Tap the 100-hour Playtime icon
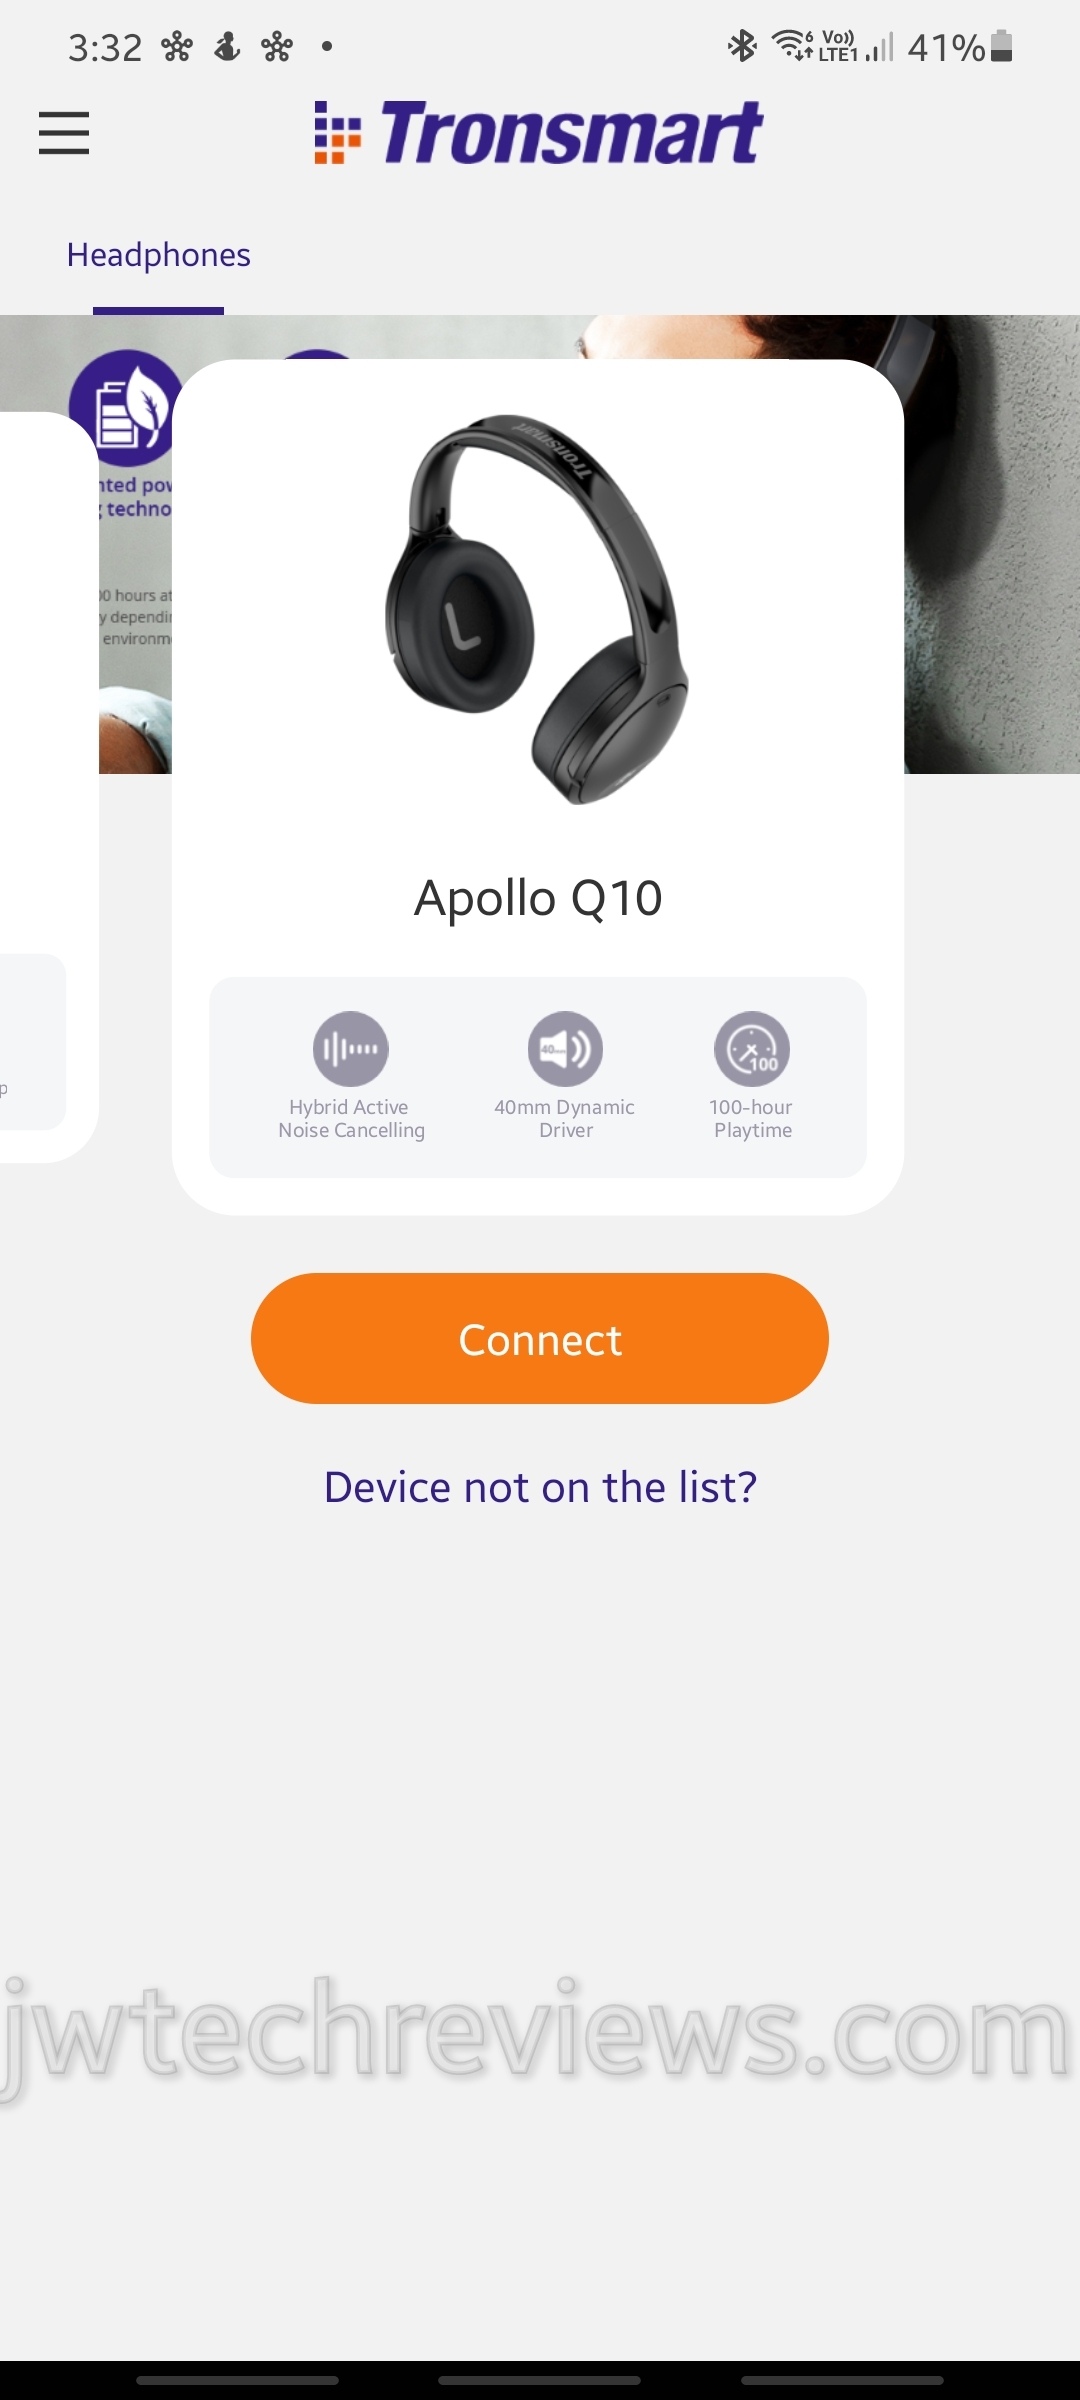 click(752, 1049)
